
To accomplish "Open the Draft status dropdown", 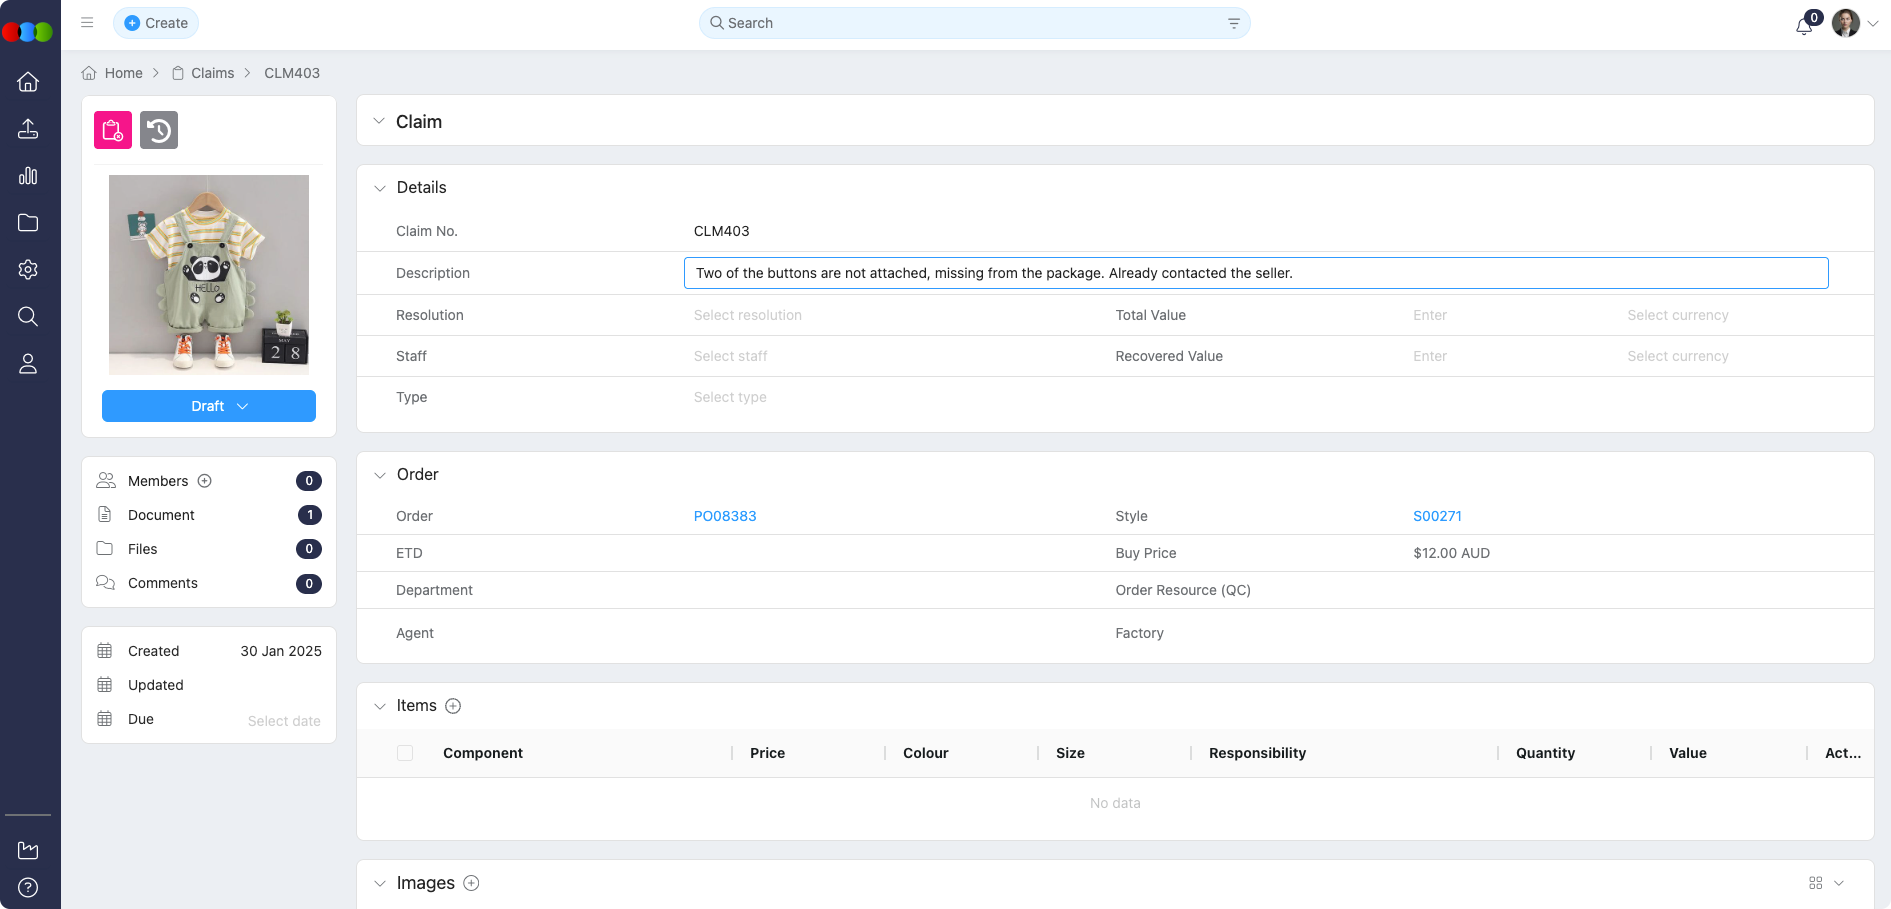I will pyautogui.click(x=209, y=406).
